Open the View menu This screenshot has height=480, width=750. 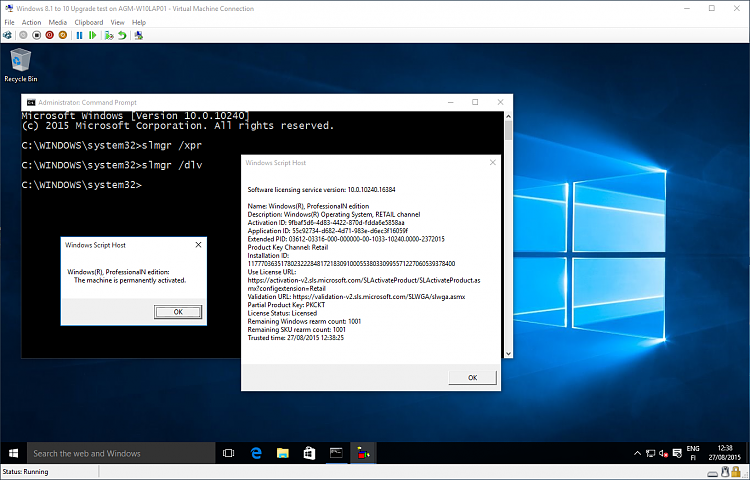(x=117, y=22)
